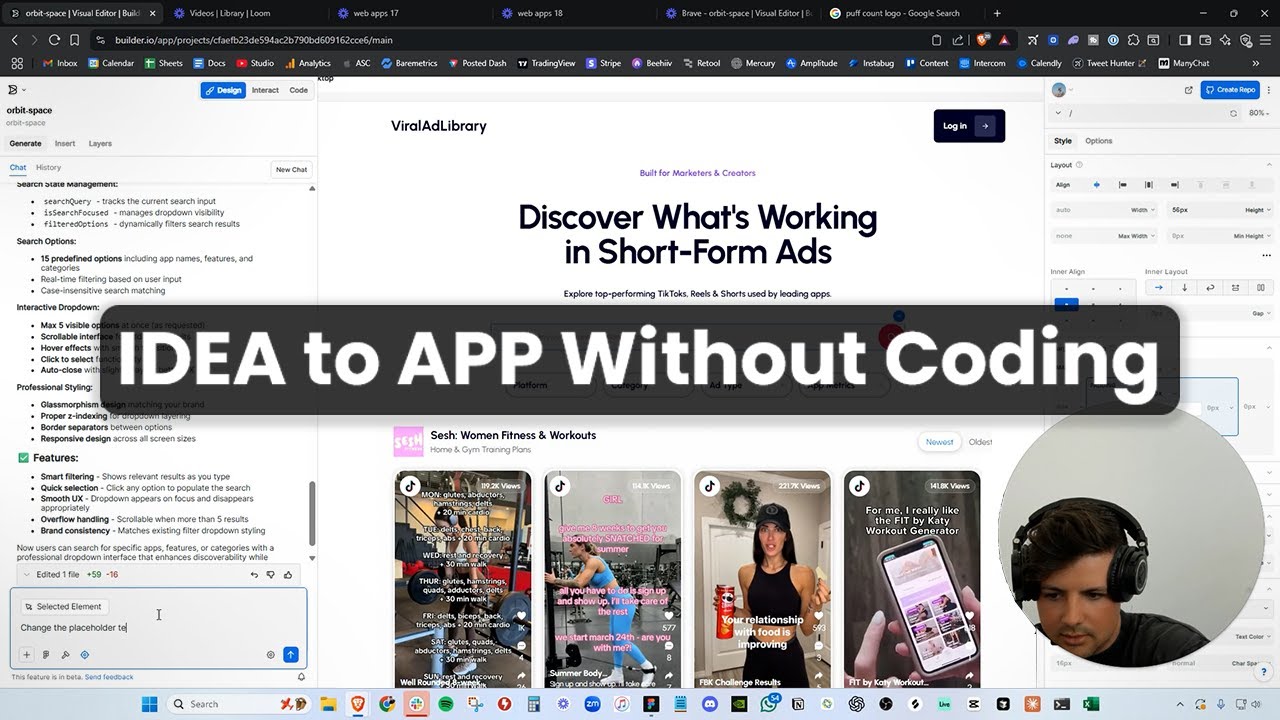Screen dimensions: 1280x720
Task: Open preview in new tab icon
Action: [1189, 90]
